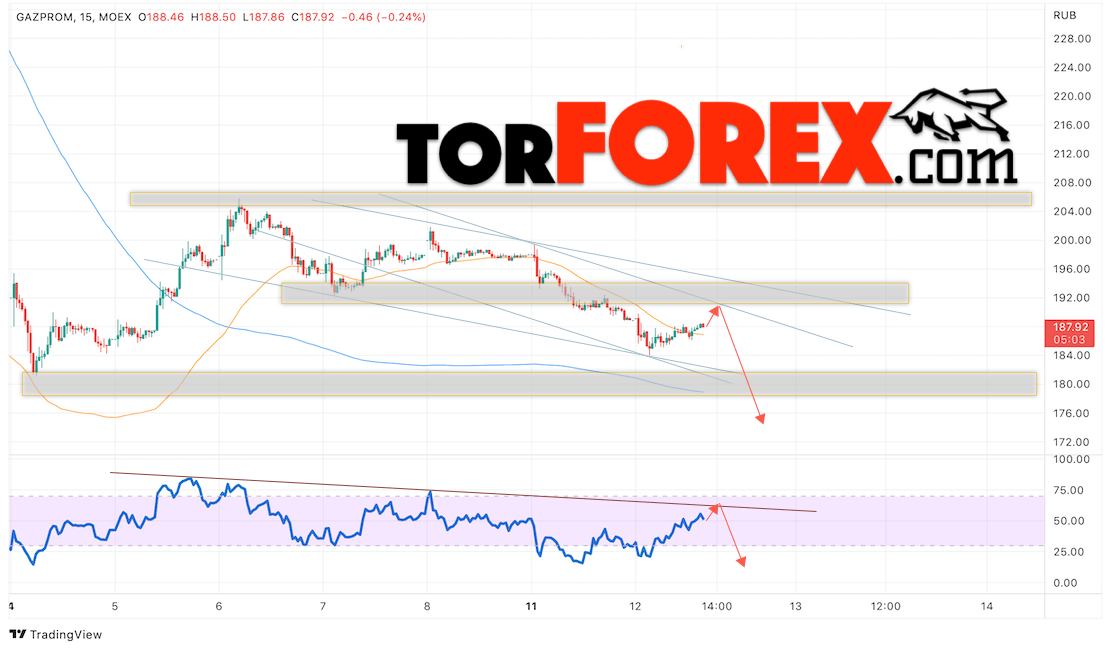Click the lower support zone near 180
This screenshot has height=650, width=1111.
[x=529, y=384]
